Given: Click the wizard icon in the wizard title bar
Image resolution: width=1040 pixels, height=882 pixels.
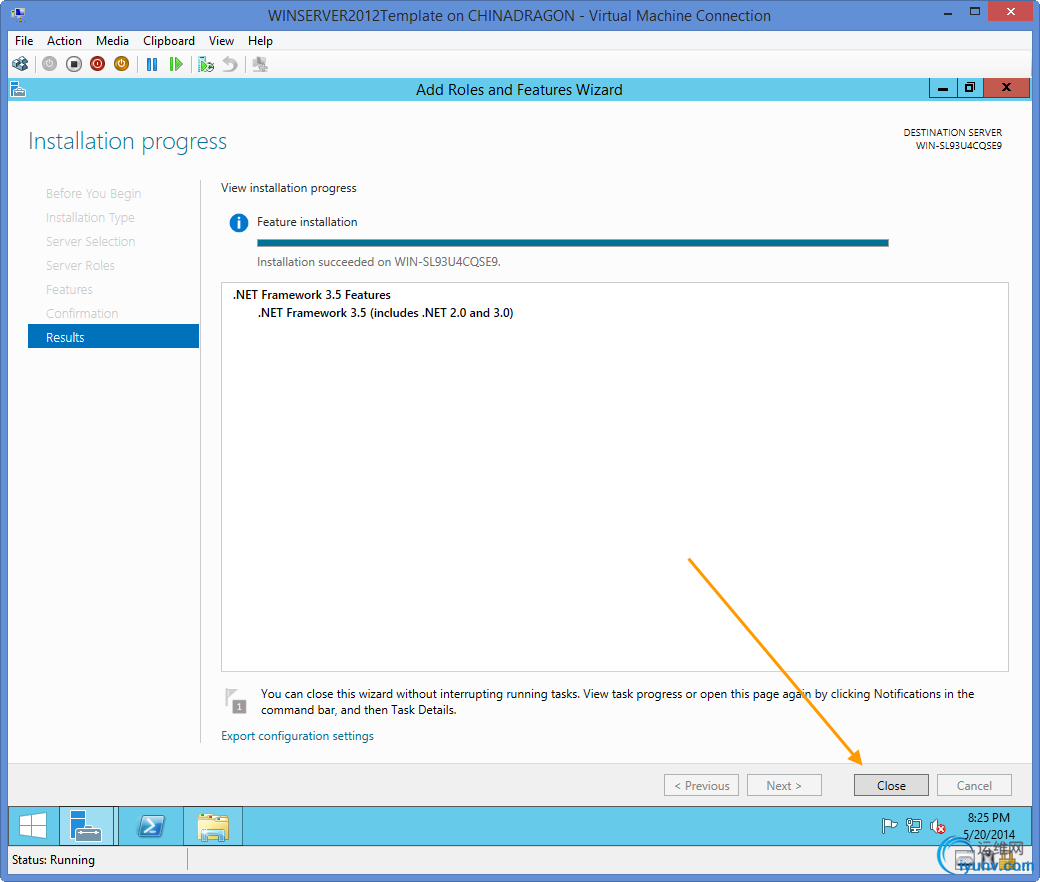Looking at the screenshot, I should pyautogui.click(x=19, y=90).
